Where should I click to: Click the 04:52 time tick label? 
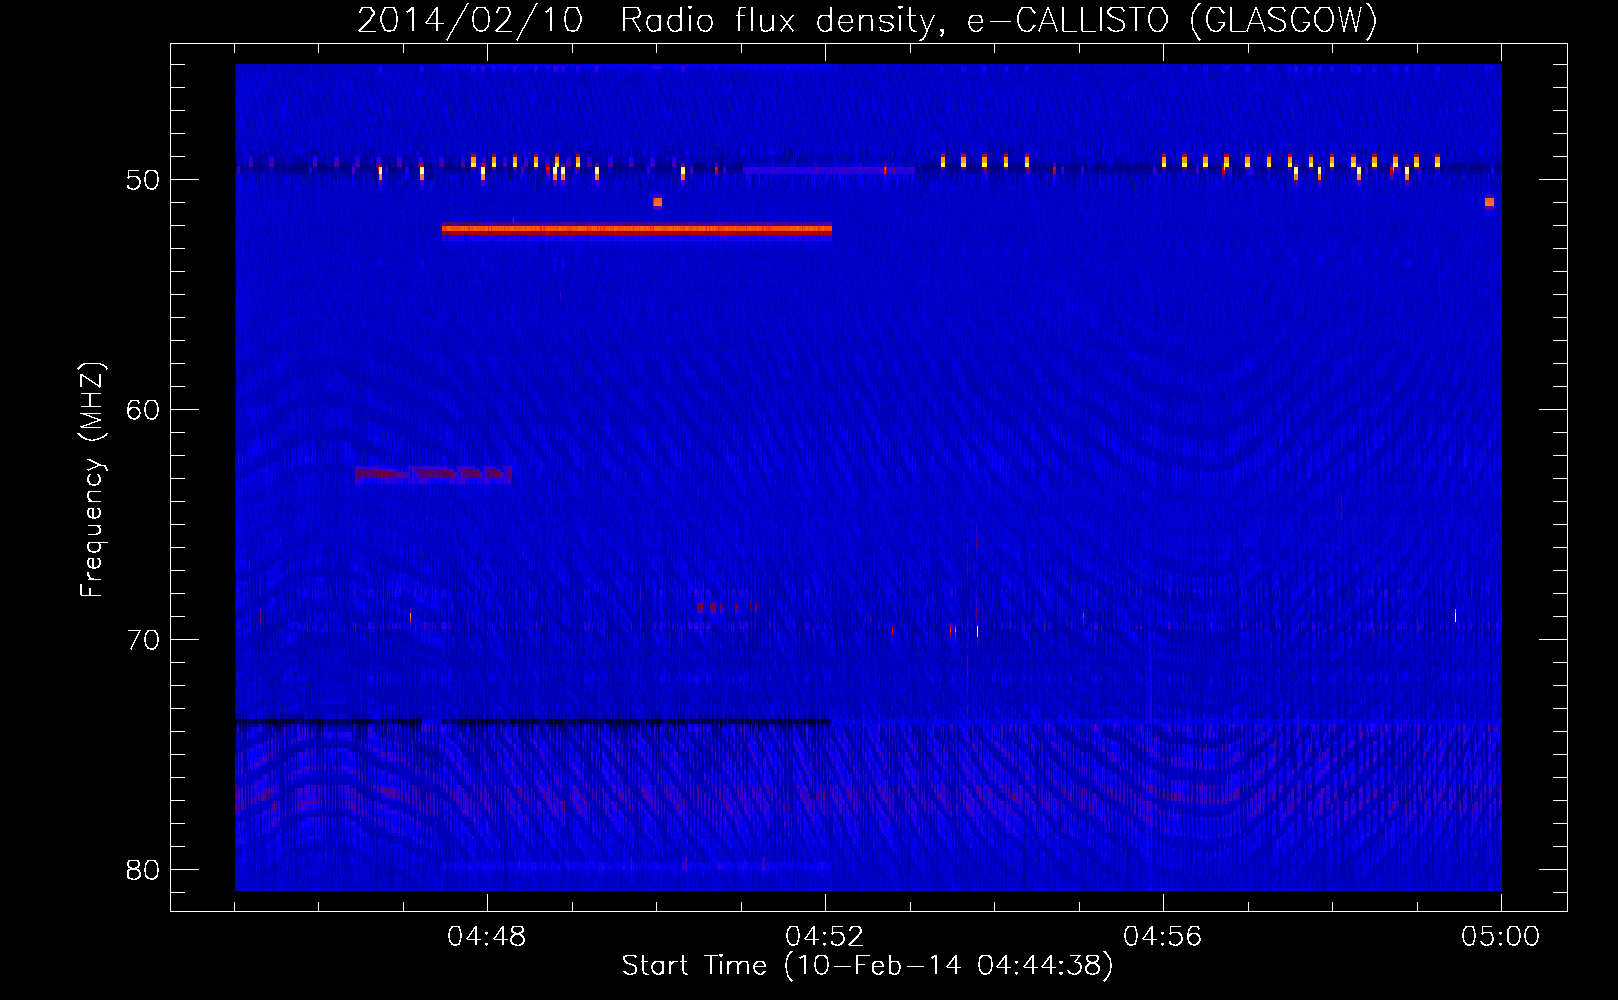coord(824,937)
